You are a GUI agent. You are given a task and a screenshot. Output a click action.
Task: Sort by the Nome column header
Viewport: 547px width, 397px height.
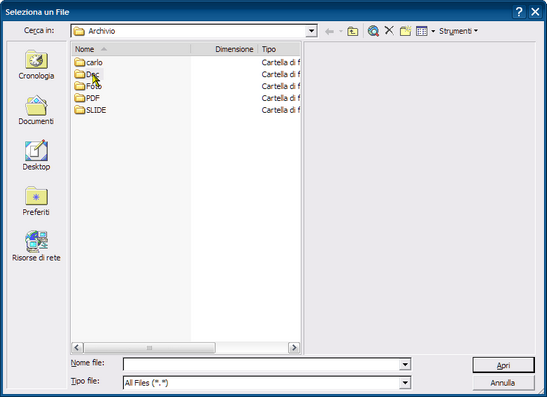[131, 49]
